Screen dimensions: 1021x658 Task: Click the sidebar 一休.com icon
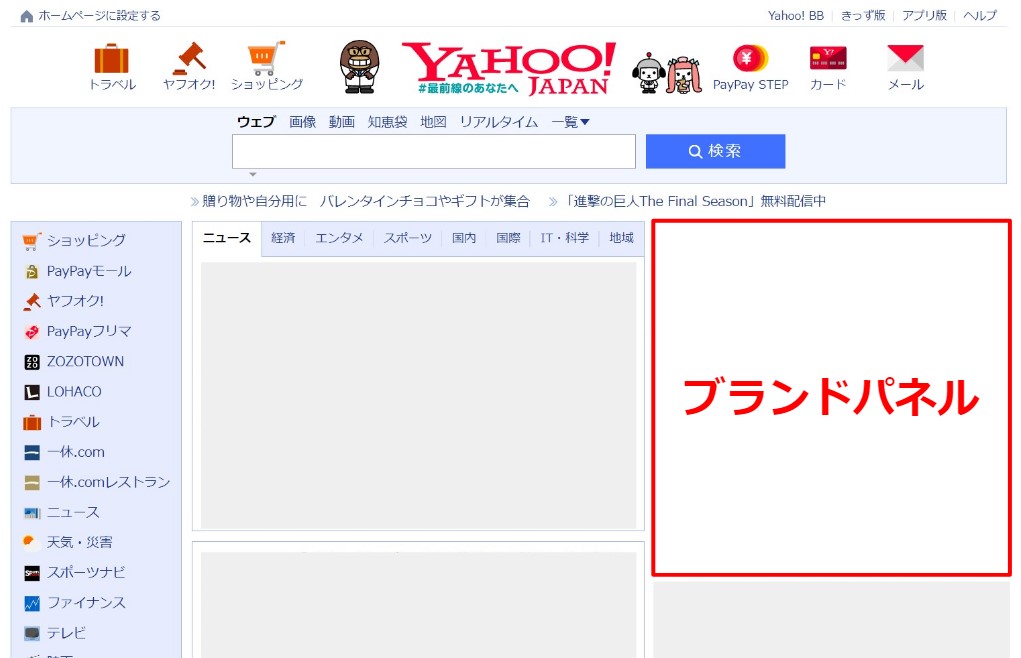tap(32, 452)
